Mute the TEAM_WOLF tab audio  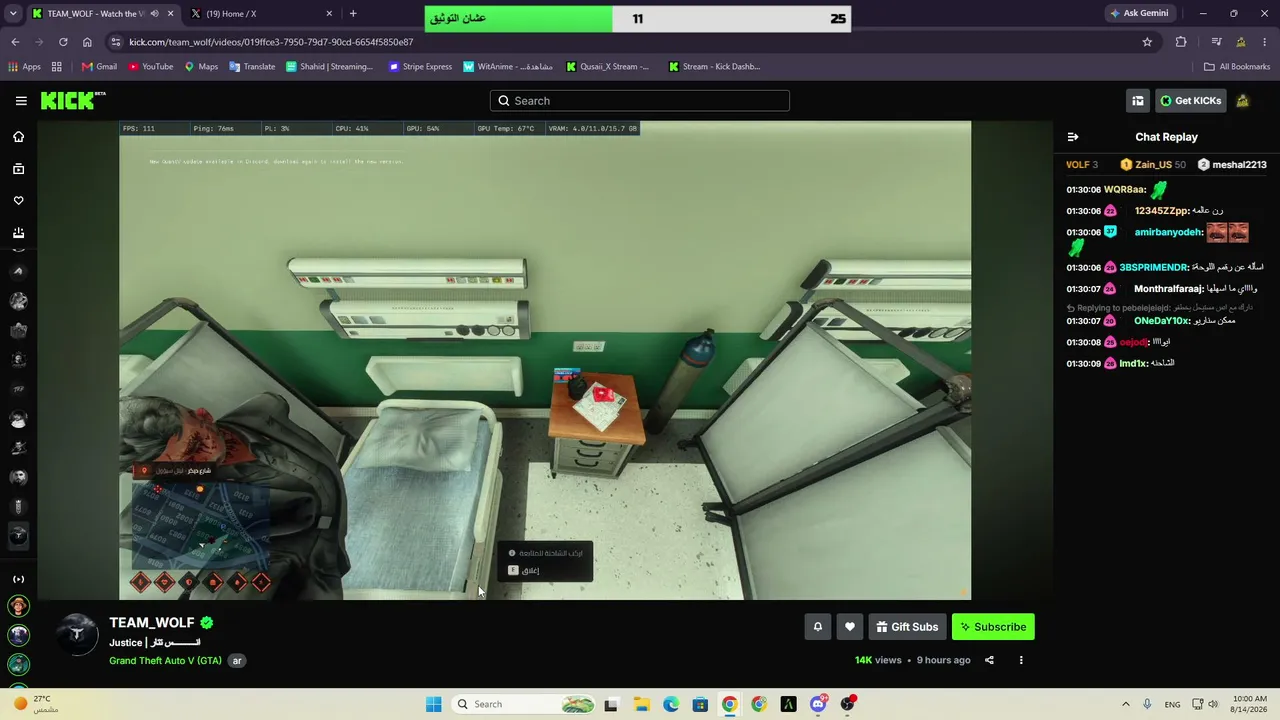point(154,14)
